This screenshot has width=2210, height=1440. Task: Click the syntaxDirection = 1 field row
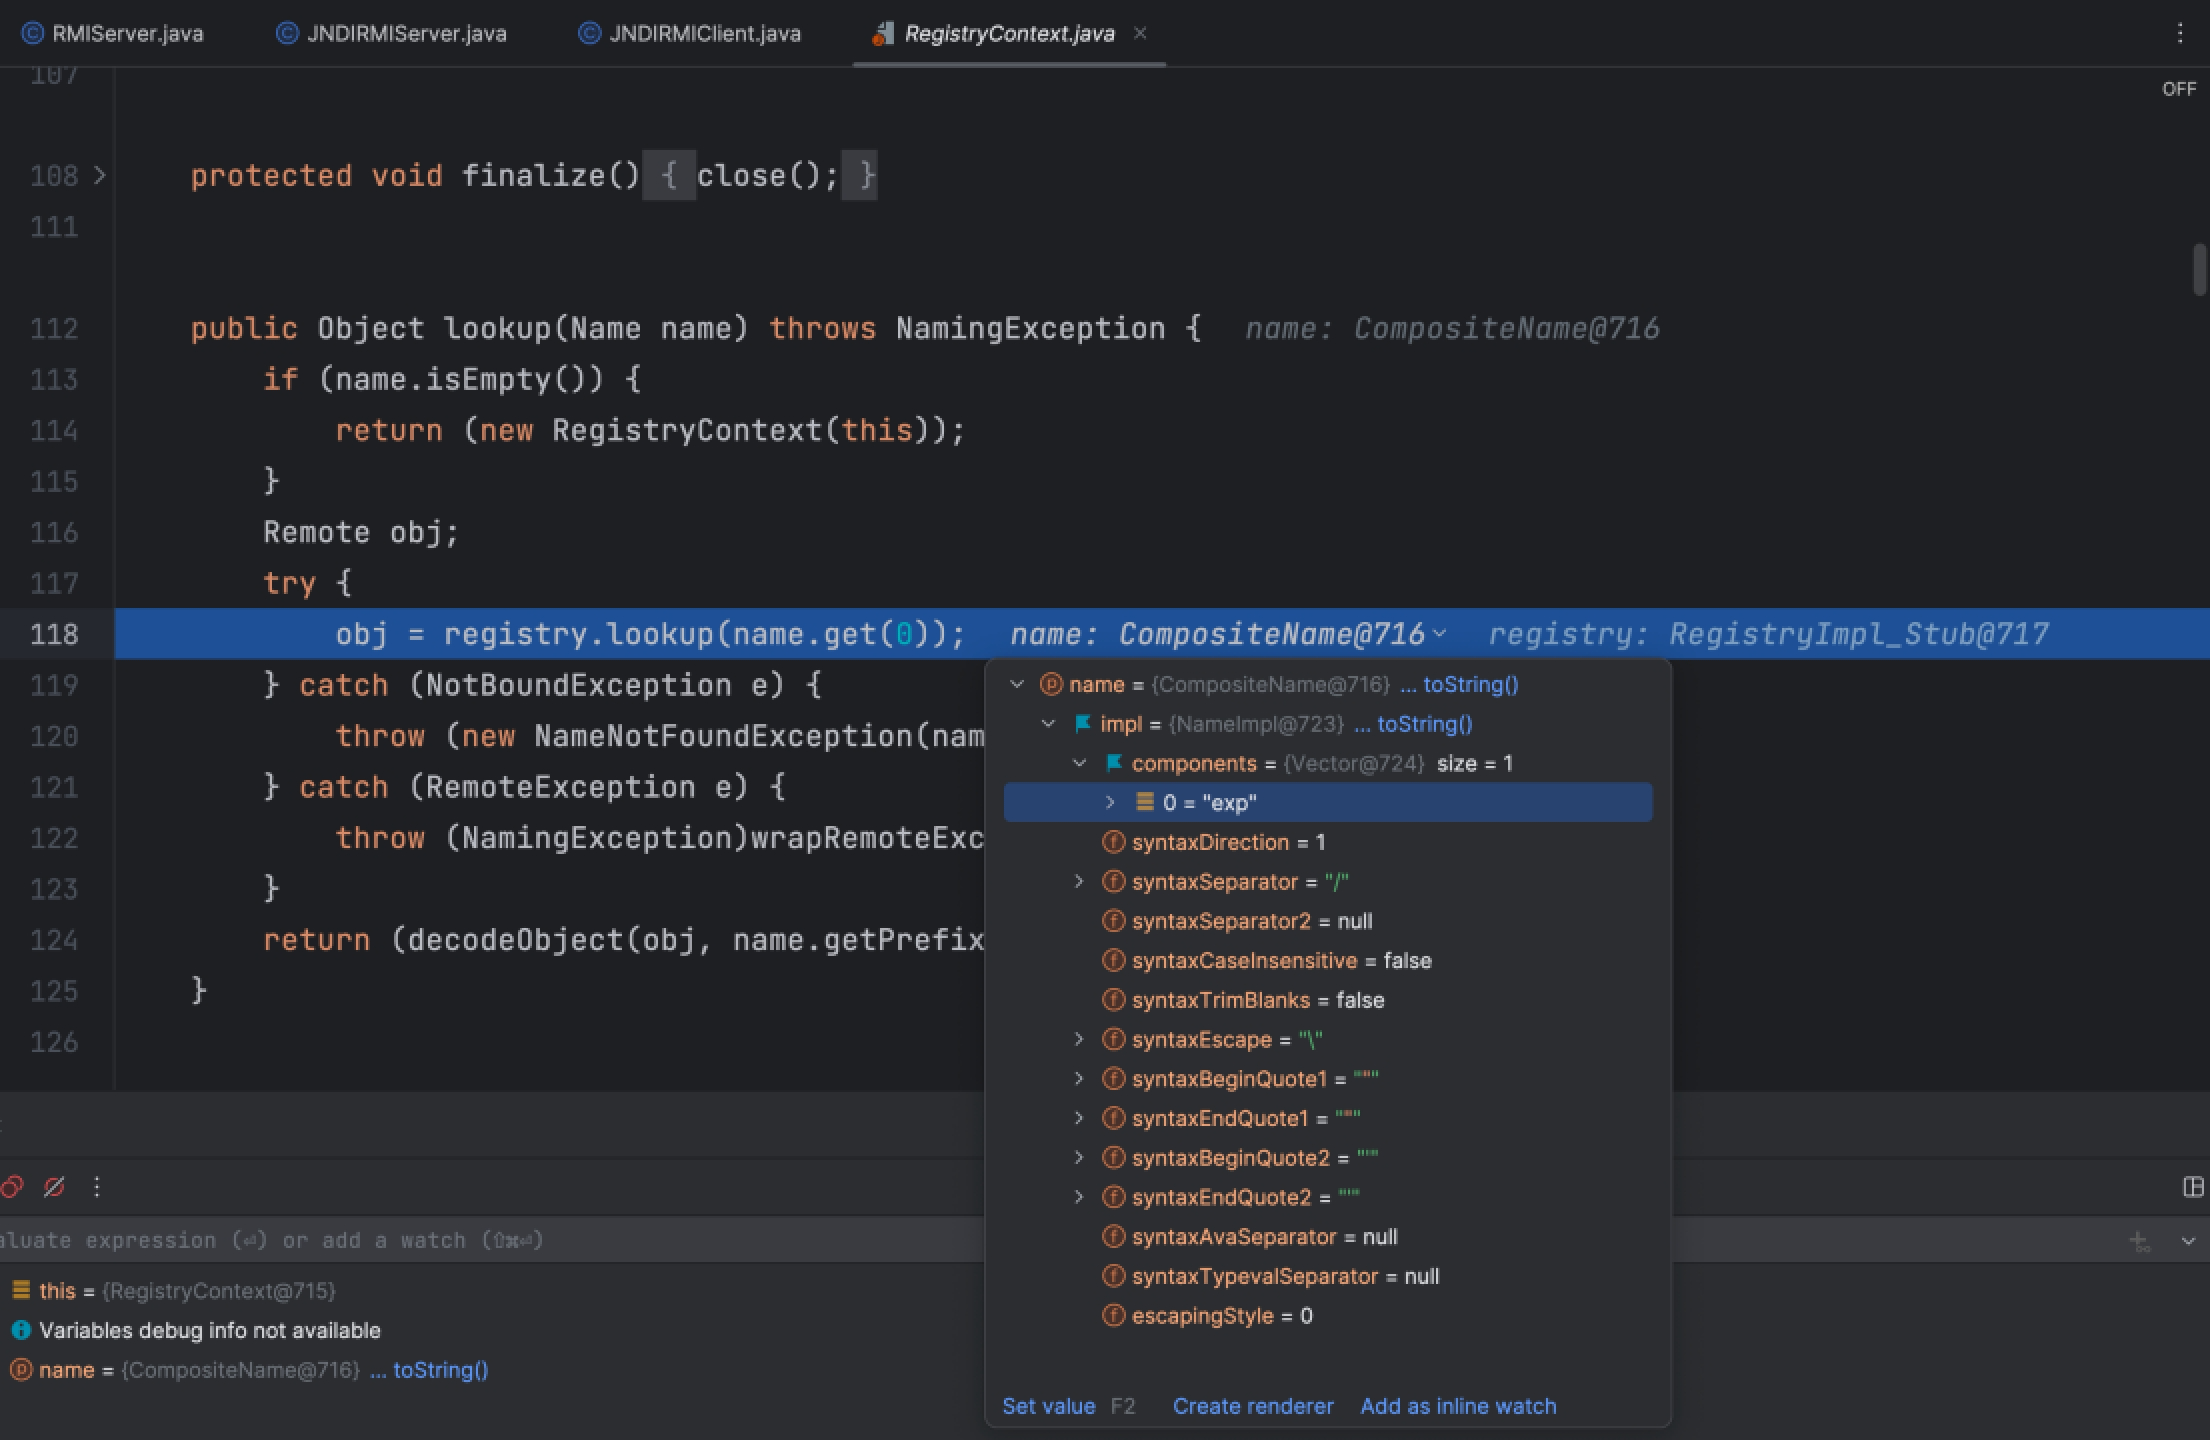tap(1328, 842)
